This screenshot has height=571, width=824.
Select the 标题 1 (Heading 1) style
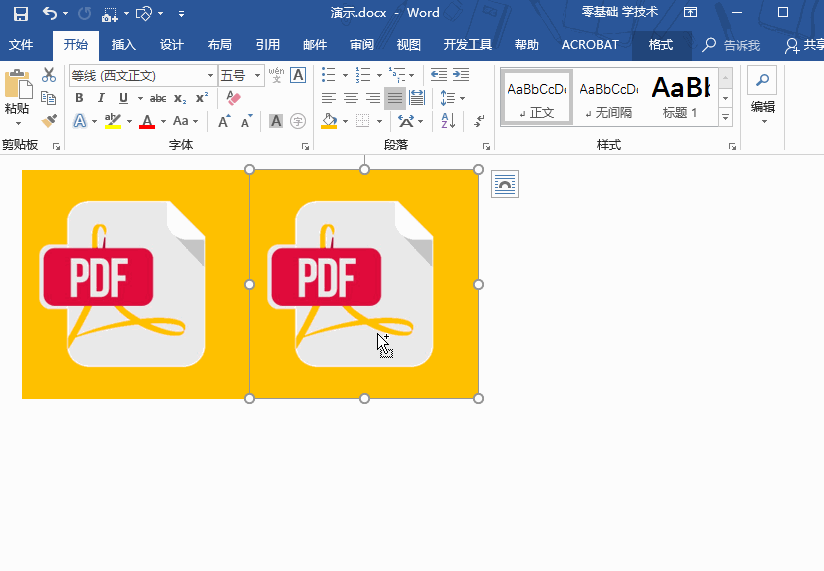681,98
